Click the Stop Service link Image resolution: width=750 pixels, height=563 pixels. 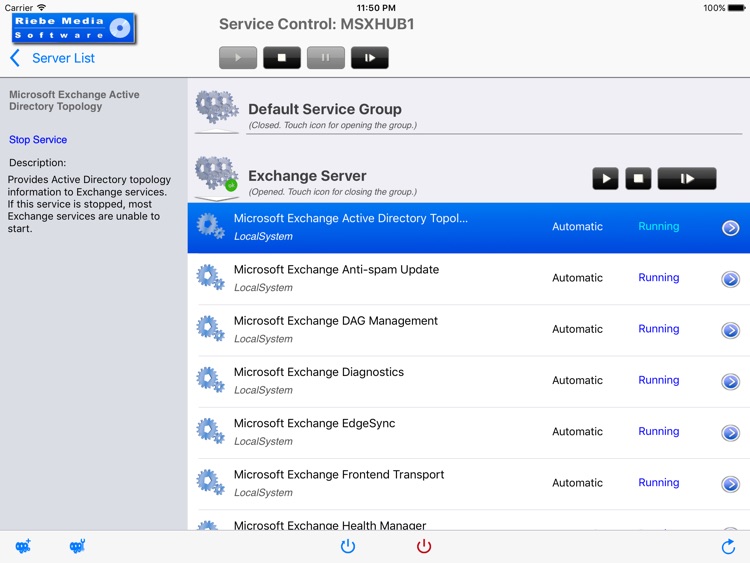[x=38, y=140]
